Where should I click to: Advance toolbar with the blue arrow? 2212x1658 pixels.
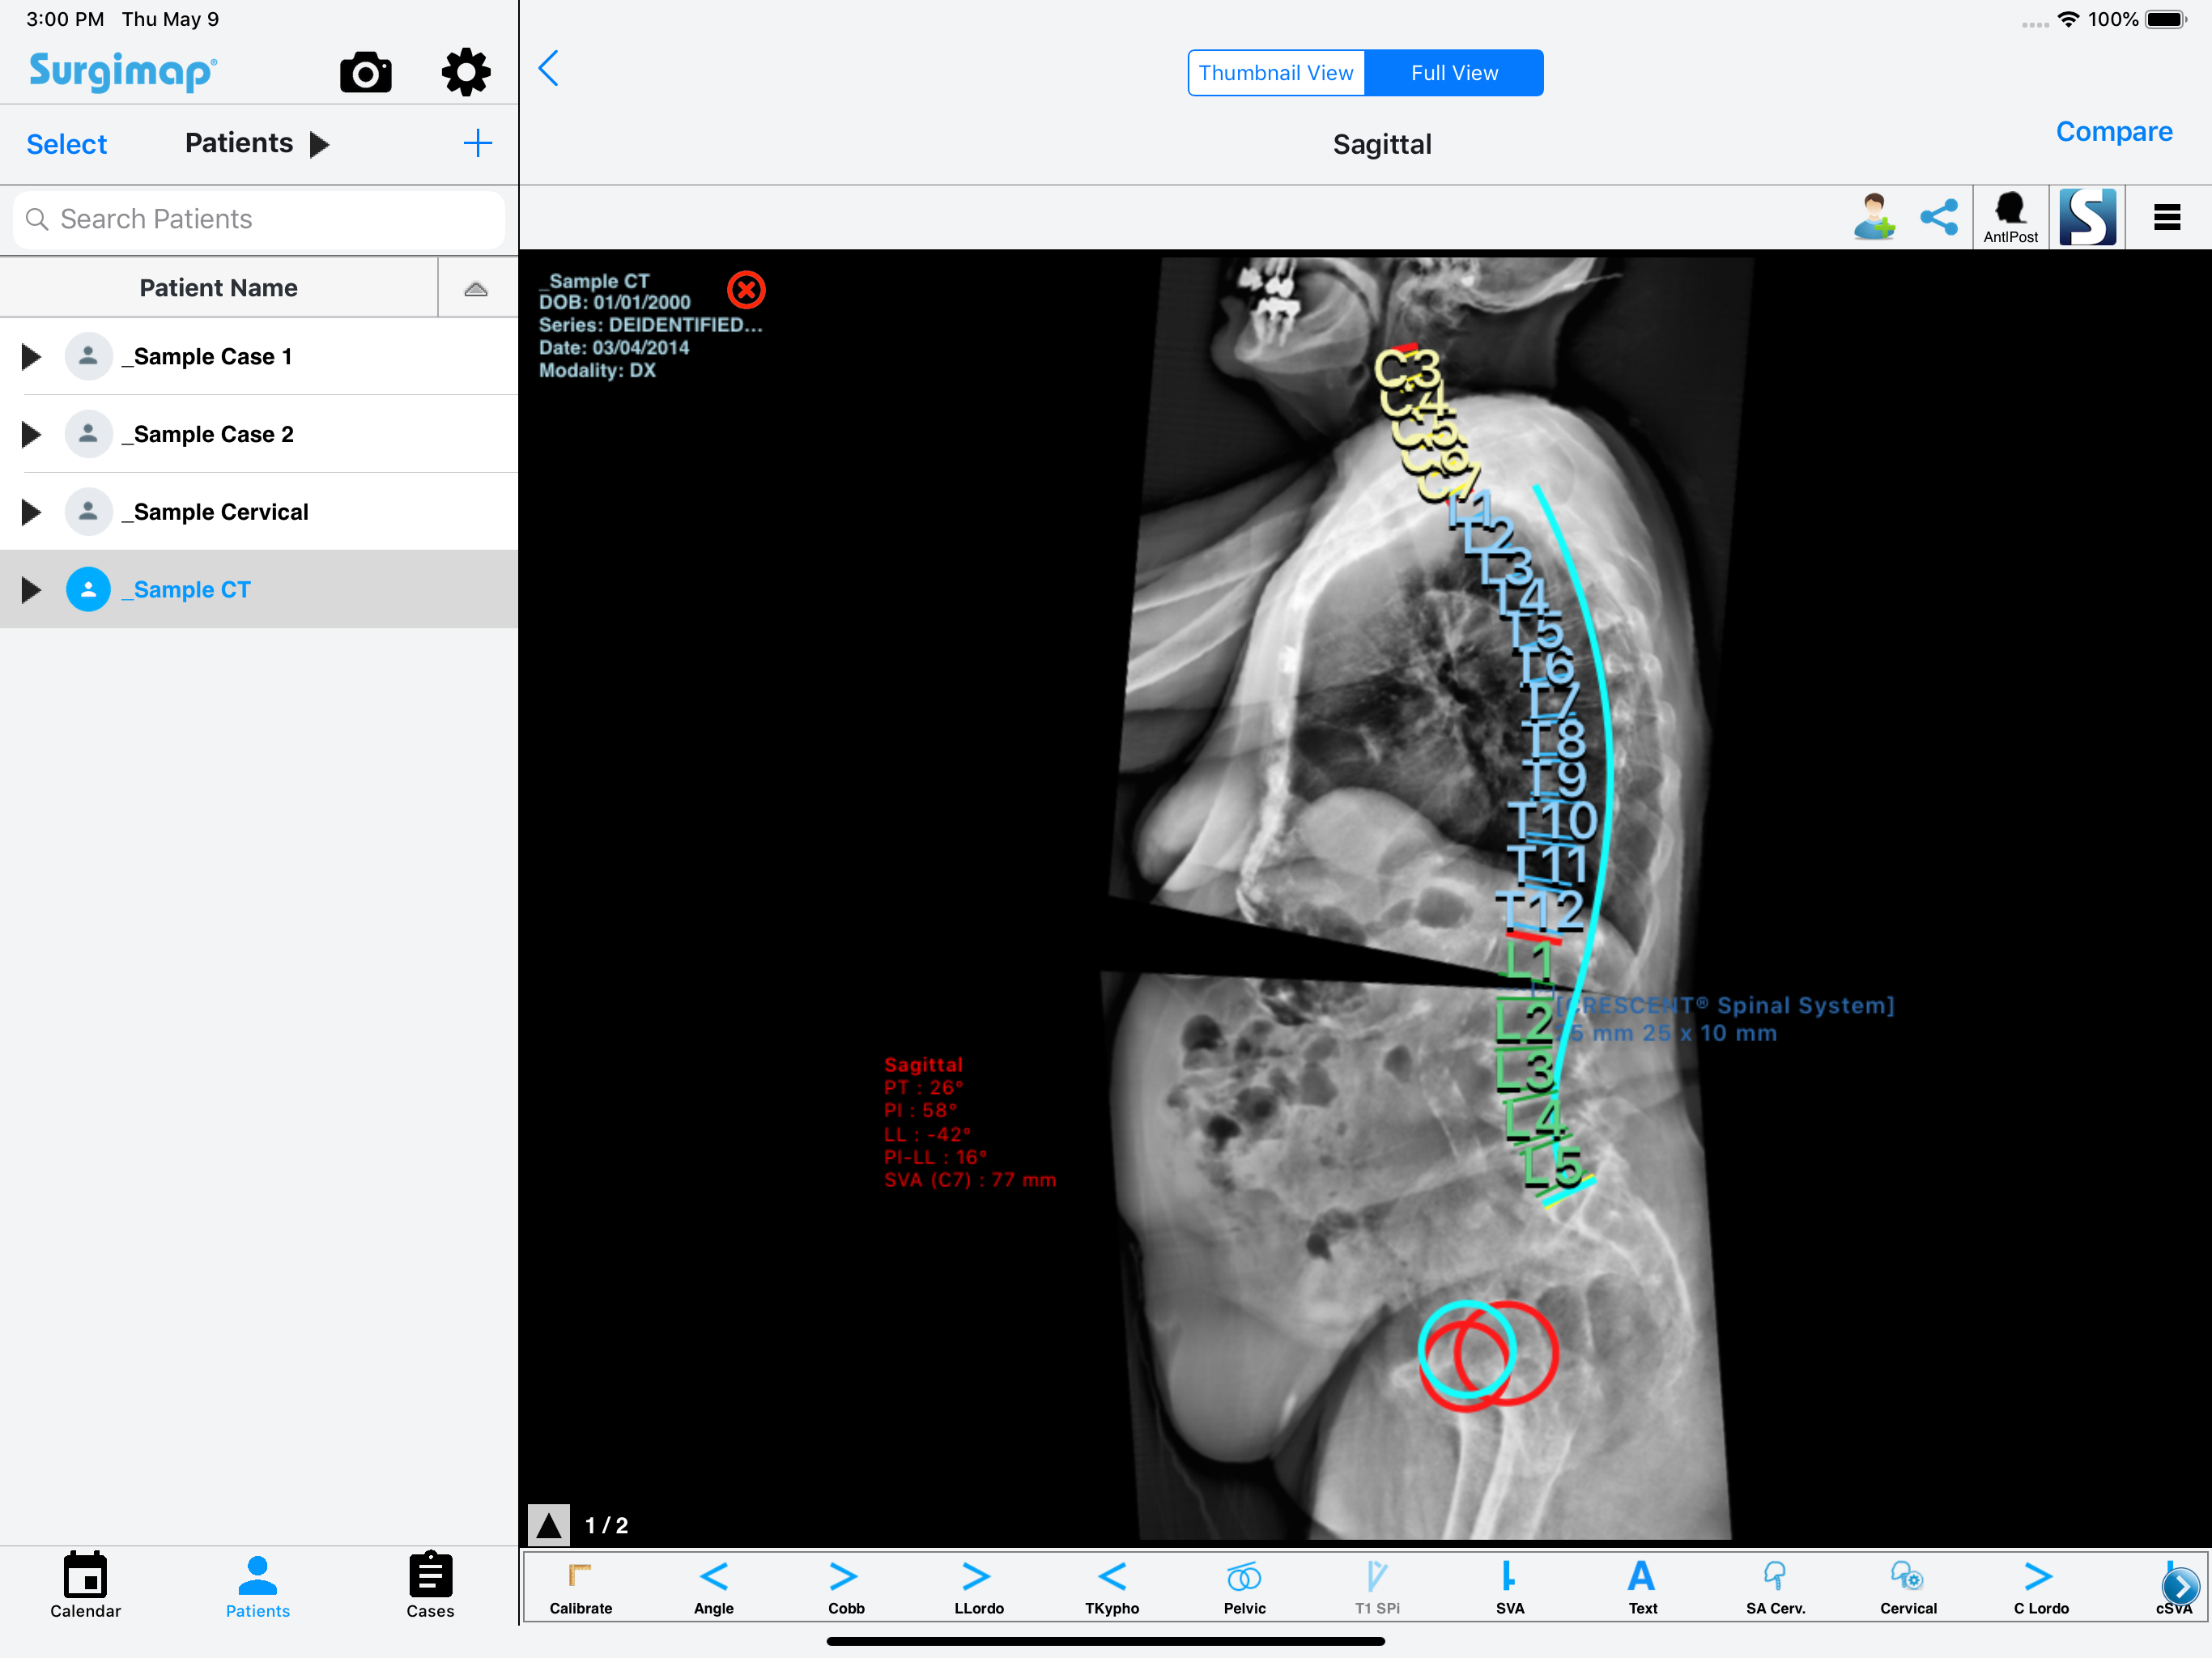[2180, 1586]
